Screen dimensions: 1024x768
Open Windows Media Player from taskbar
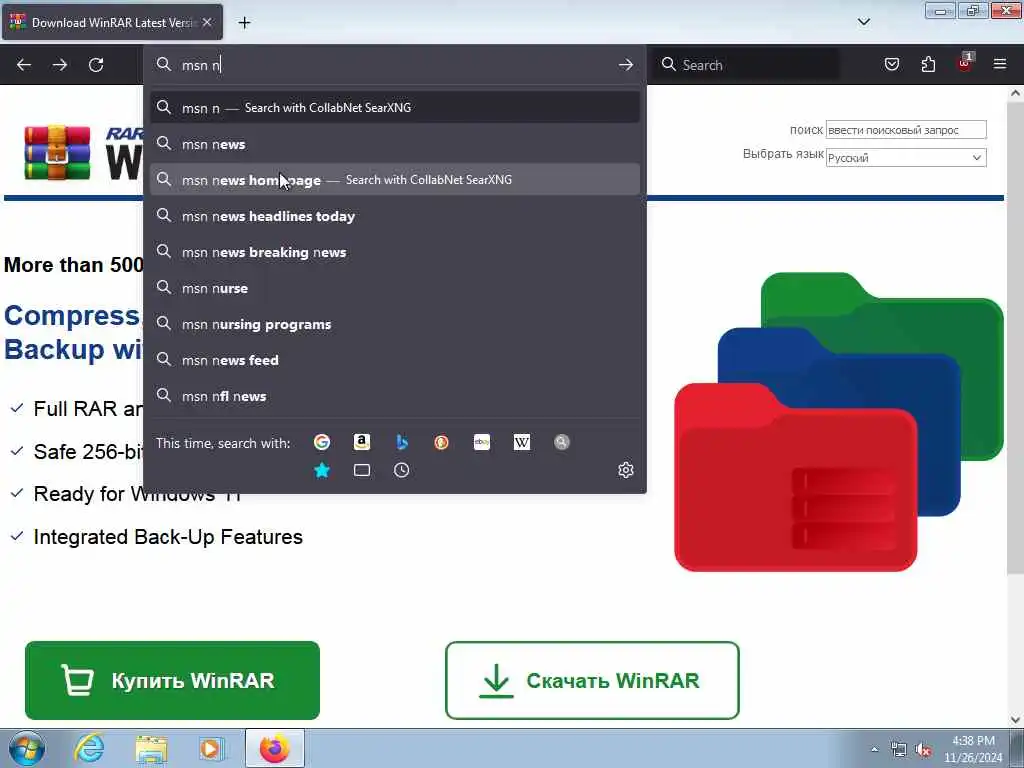tap(211, 748)
